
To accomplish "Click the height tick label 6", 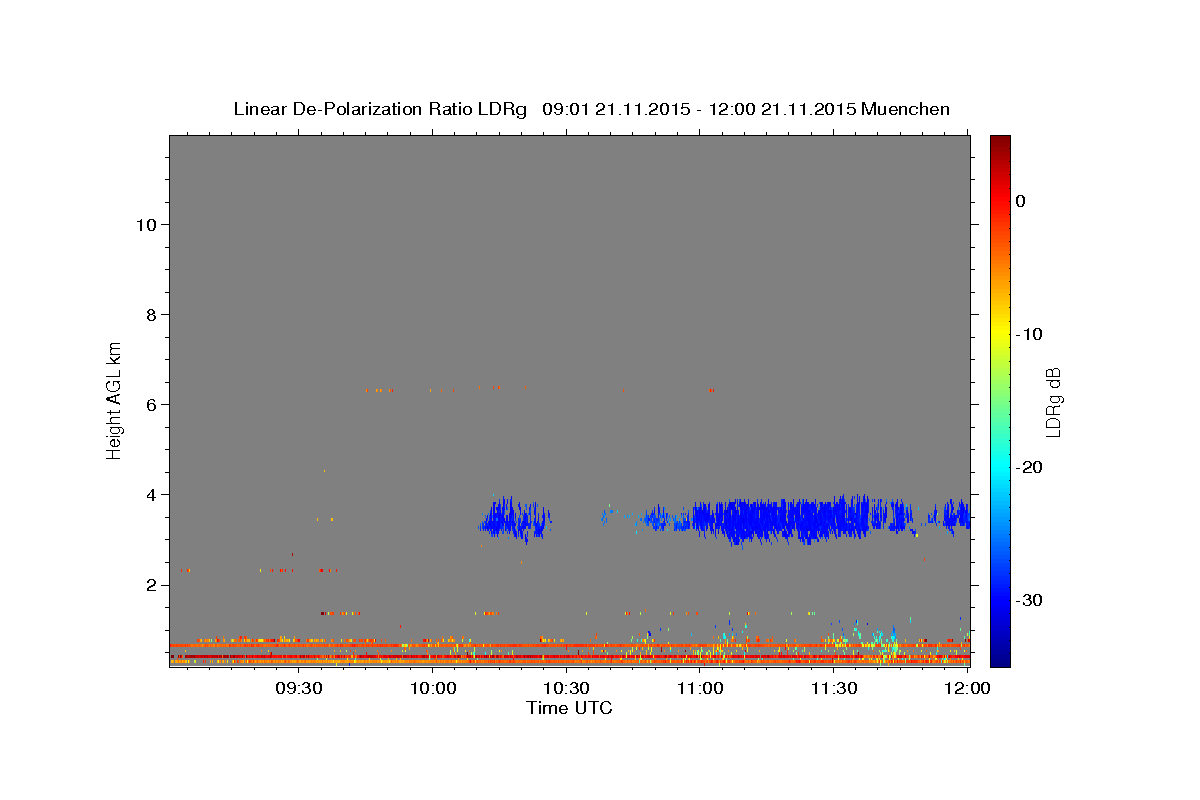I will [x=153, y=405].
